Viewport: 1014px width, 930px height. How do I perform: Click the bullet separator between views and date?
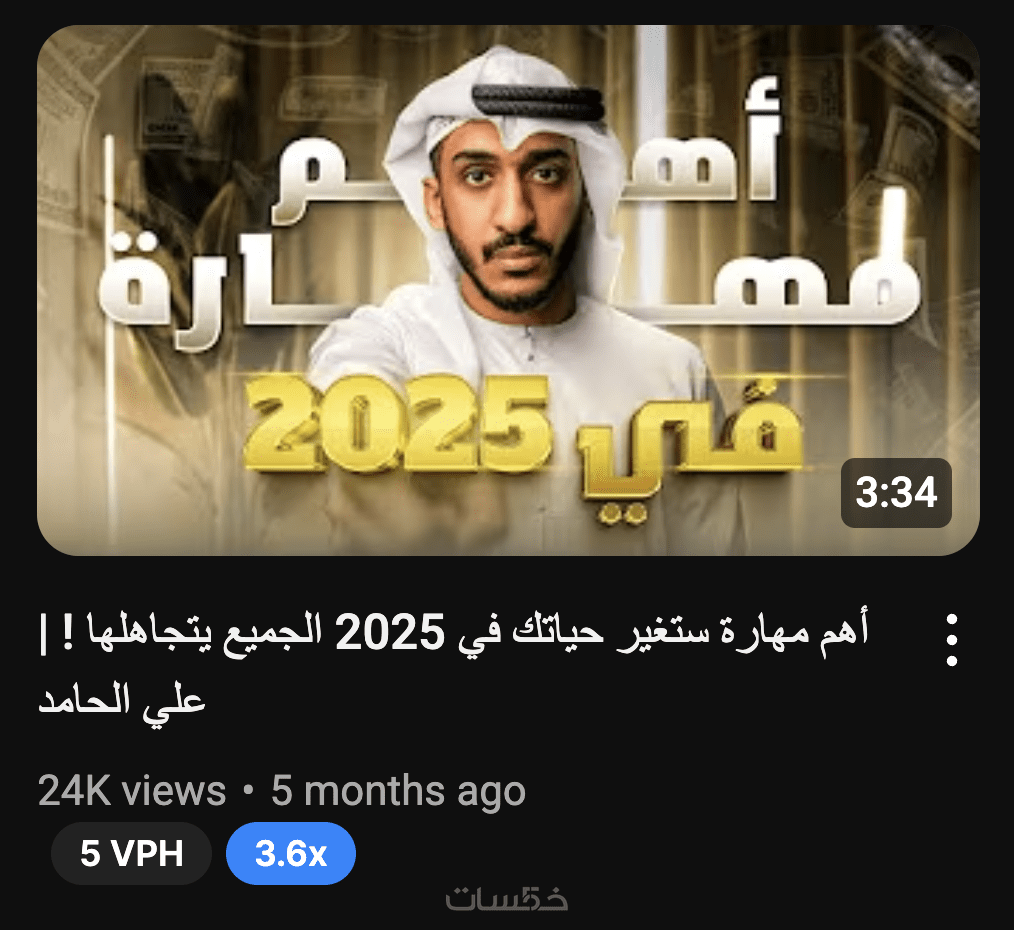[x=248, y=790]
